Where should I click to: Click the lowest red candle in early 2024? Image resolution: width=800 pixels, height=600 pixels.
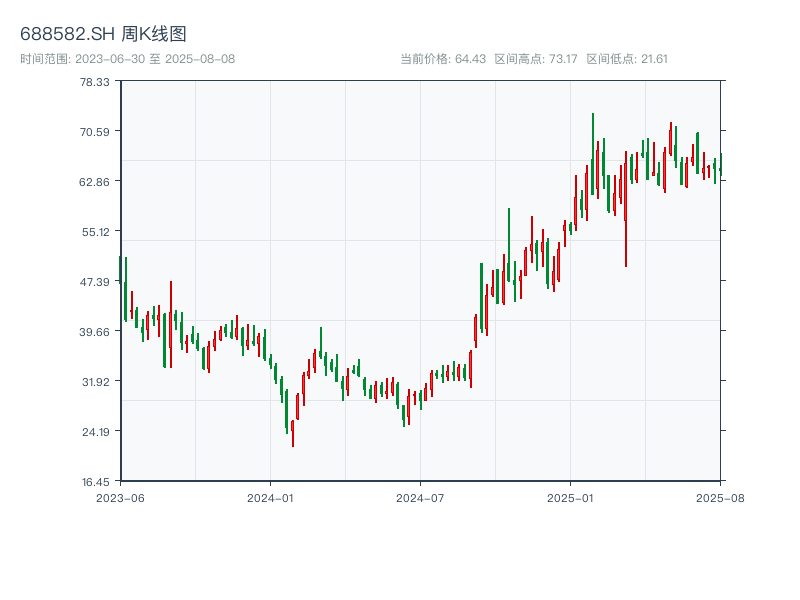(292, 432)
